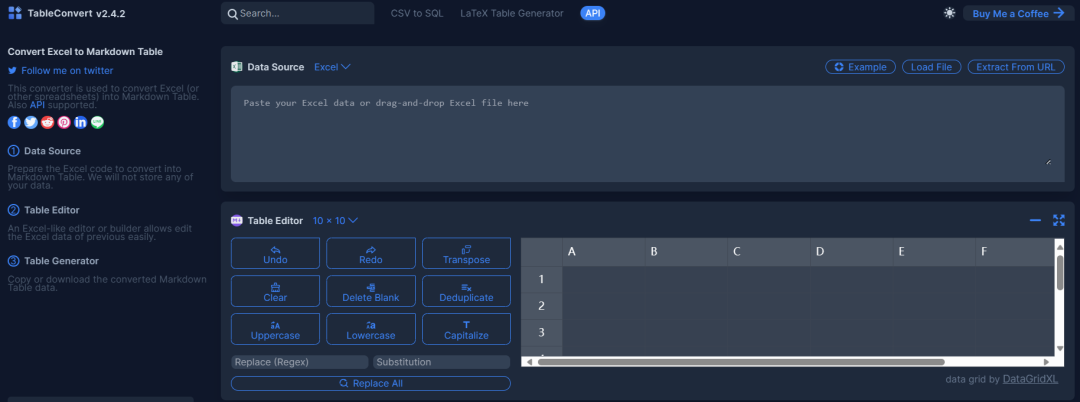This screenshot has height=402, width=1080.
Task: Select column B header
Action: tap(687, 252)
